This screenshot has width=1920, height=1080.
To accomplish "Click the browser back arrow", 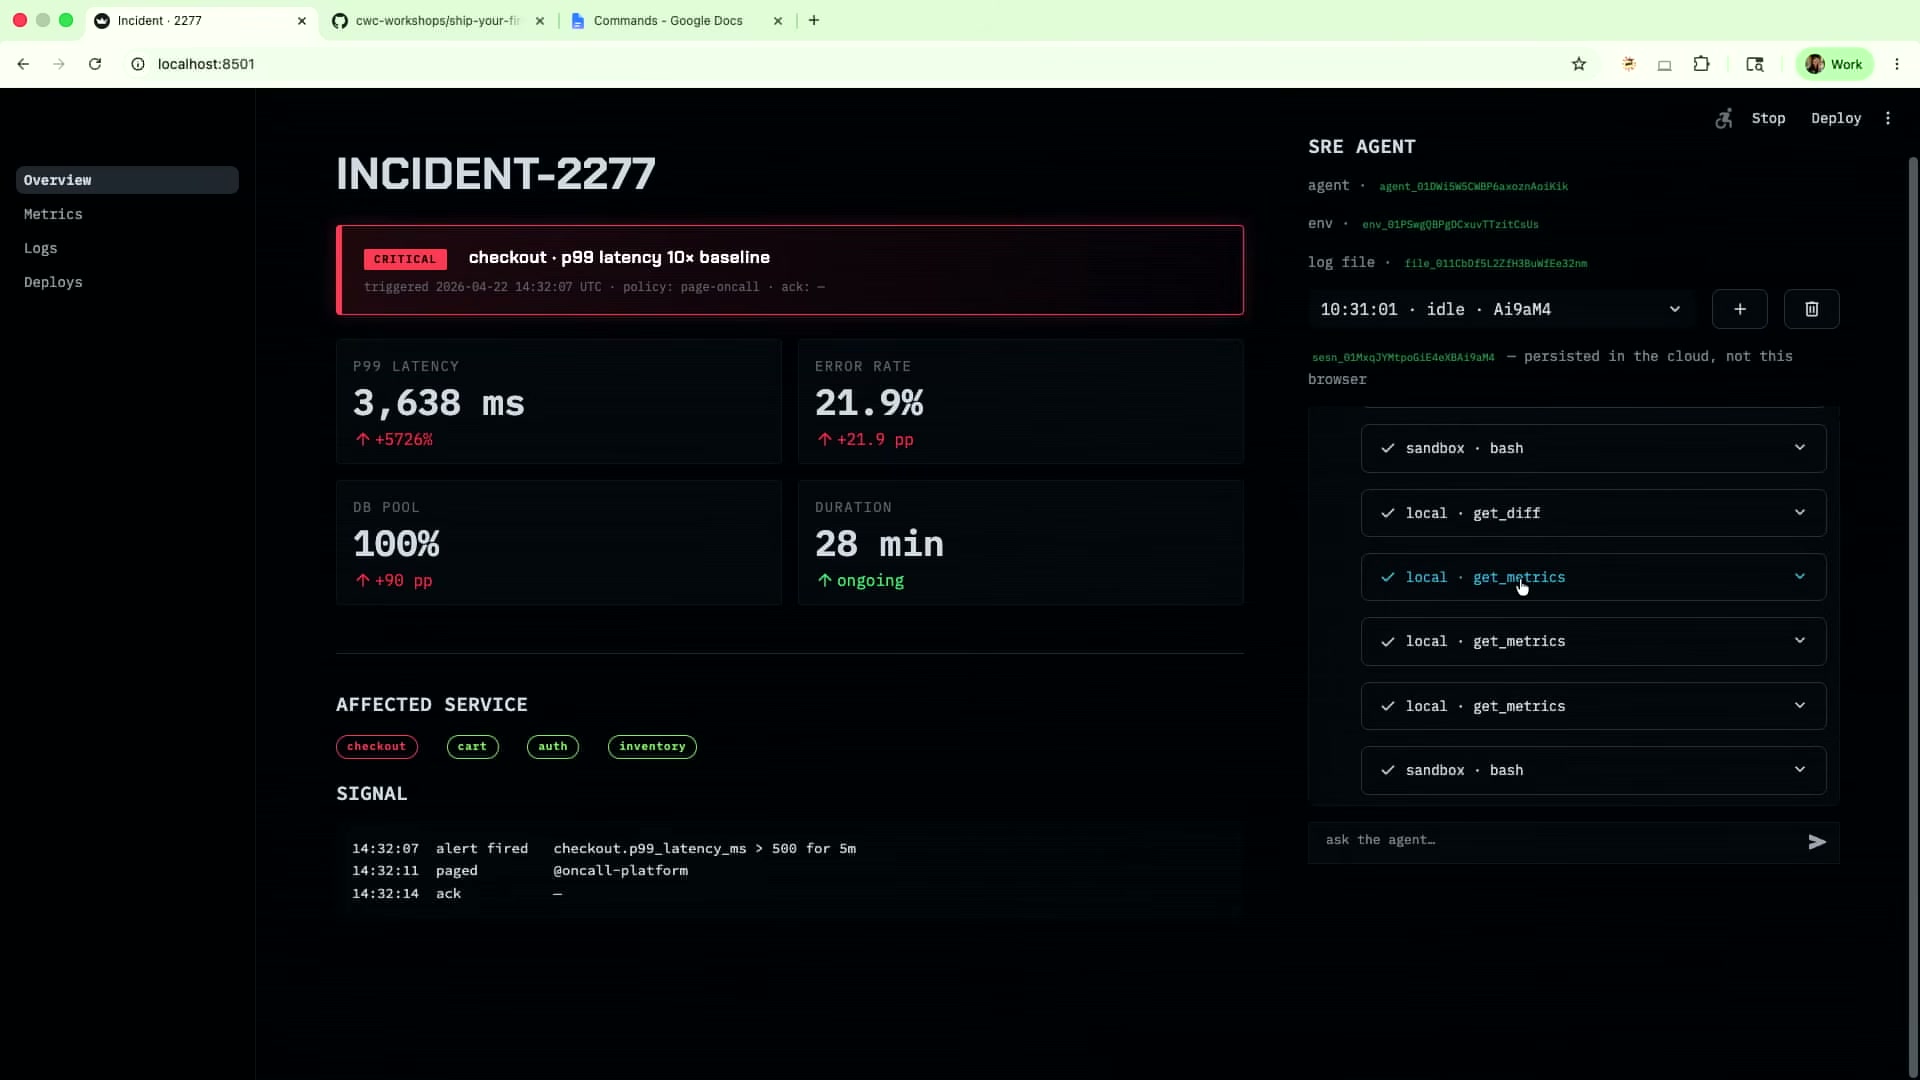I will point(23,64).
